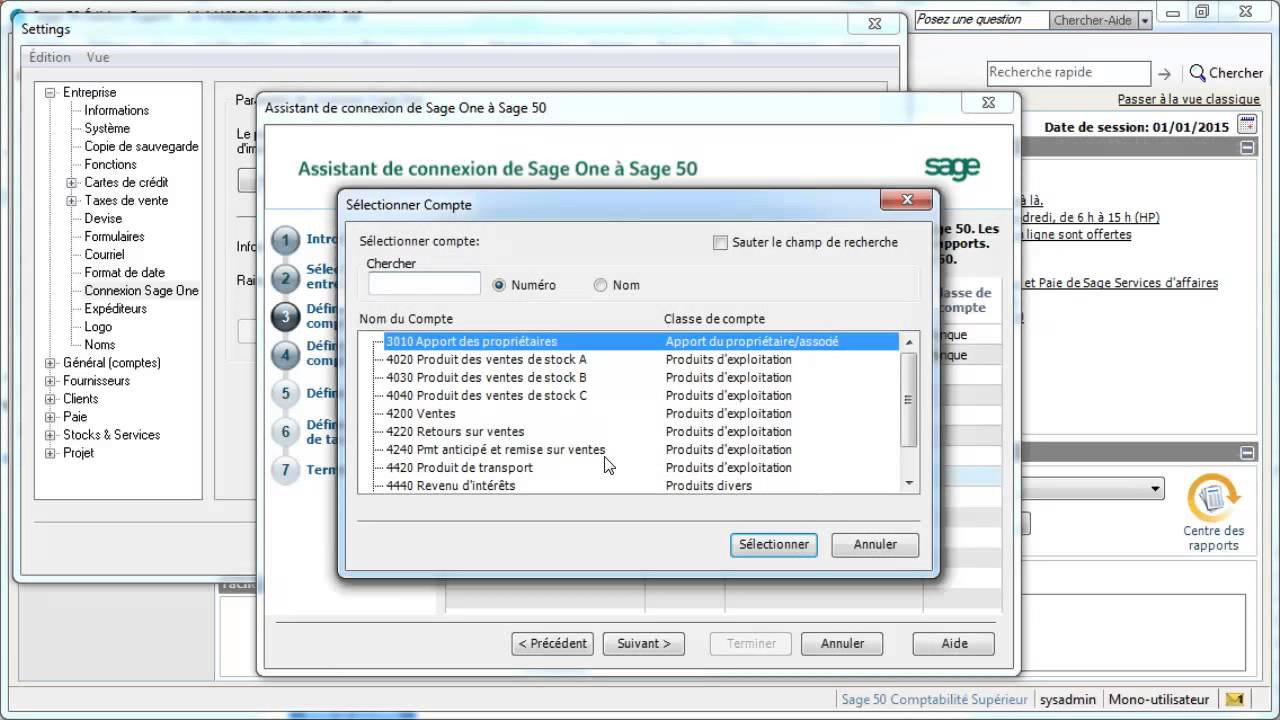Viewport: 1280px width, 720px height.
Task: Click the magnifier Chercher search icon
Action: (1197, 73)
